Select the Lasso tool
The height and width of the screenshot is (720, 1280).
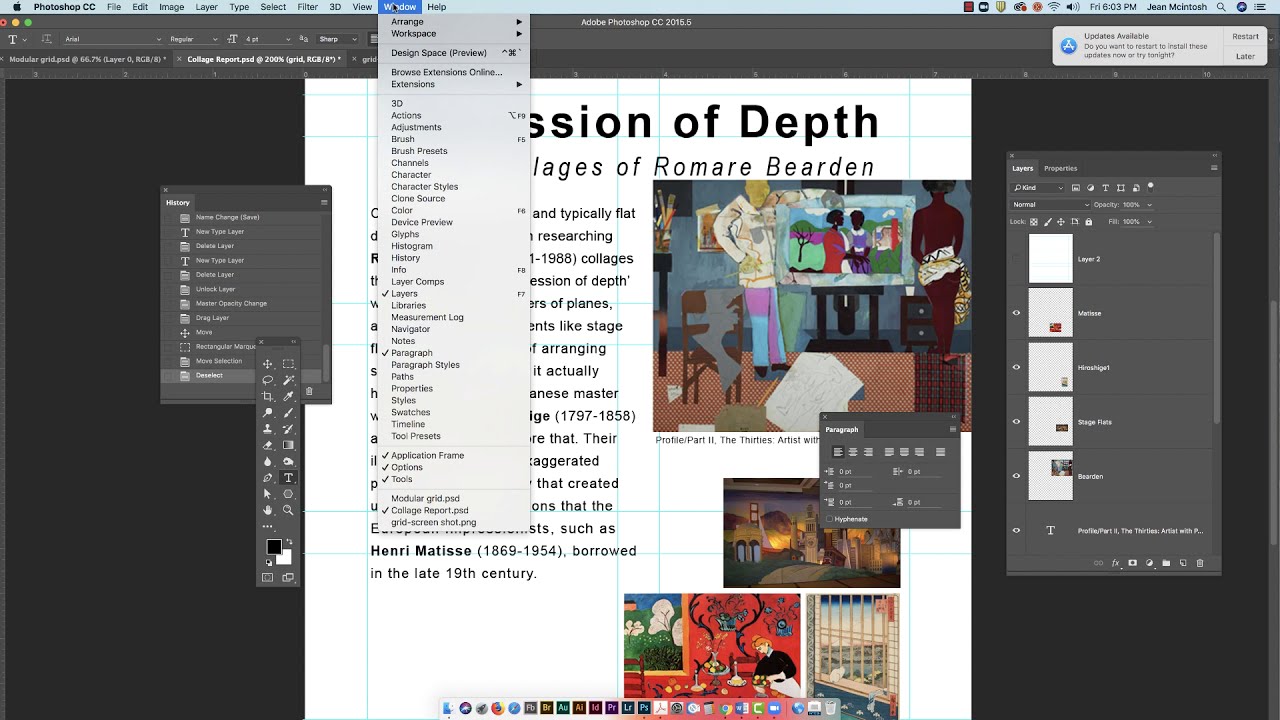coord(268,380)
